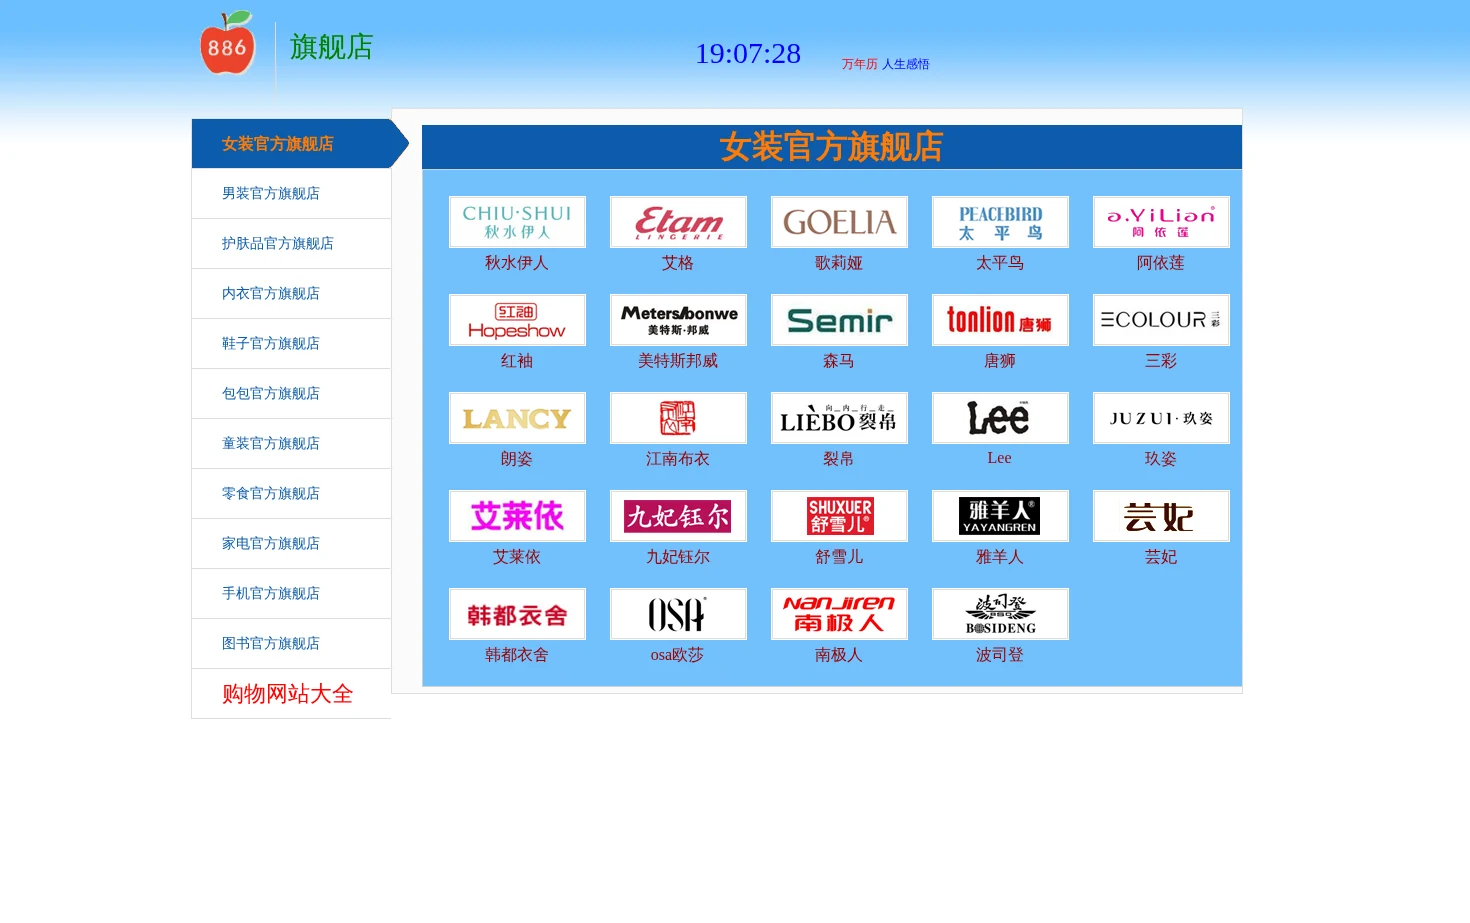The height and width of the screenshot is (923, 1470).
Task: Open the 万年历 link
Action: tap(859, 64)
